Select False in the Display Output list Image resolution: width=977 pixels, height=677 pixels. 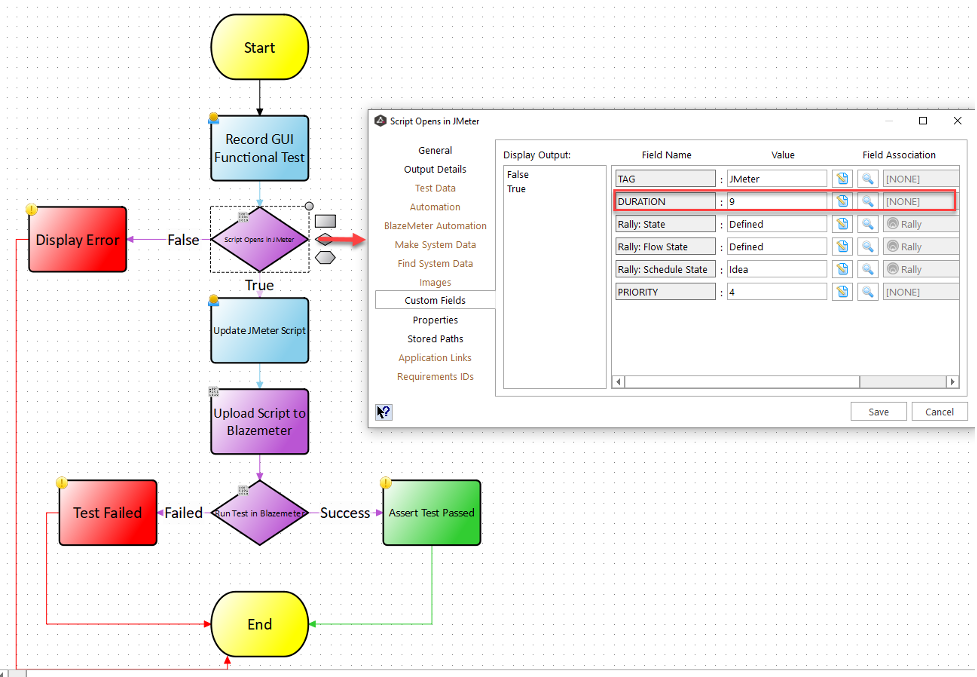[518, 175]
